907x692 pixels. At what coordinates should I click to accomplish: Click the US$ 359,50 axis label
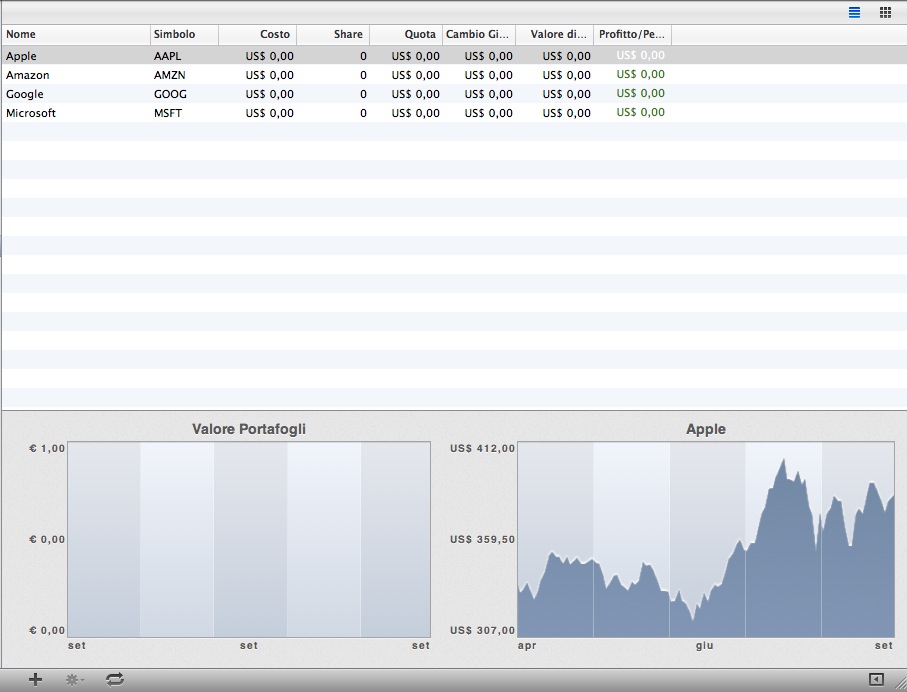(x=482, y=539)
